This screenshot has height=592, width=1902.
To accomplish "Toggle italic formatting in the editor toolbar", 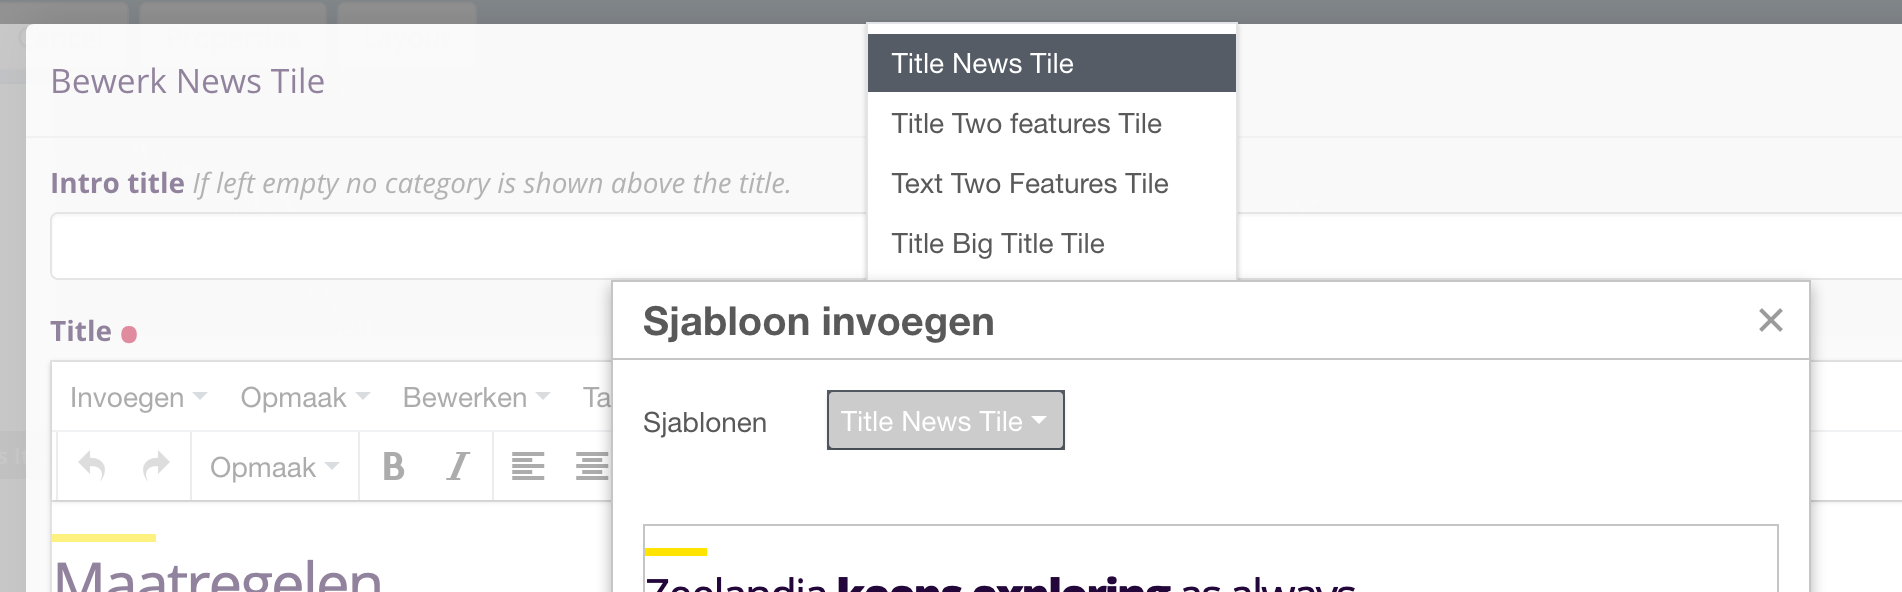I will click(457, 465).
